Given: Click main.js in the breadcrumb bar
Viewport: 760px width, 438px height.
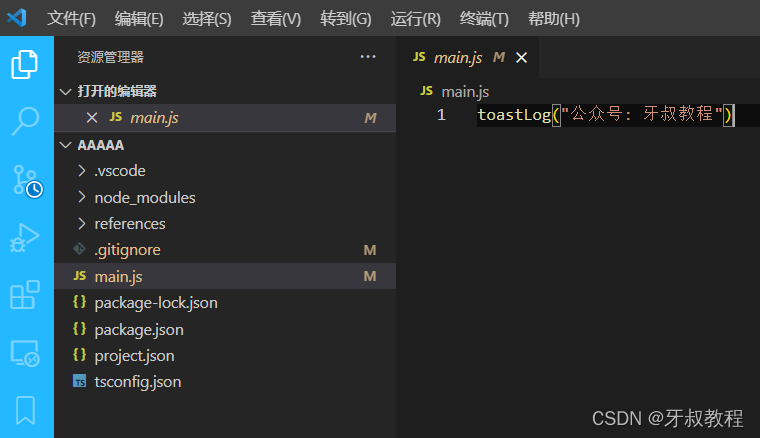Looking at the screenshot, I should point(465,92).
